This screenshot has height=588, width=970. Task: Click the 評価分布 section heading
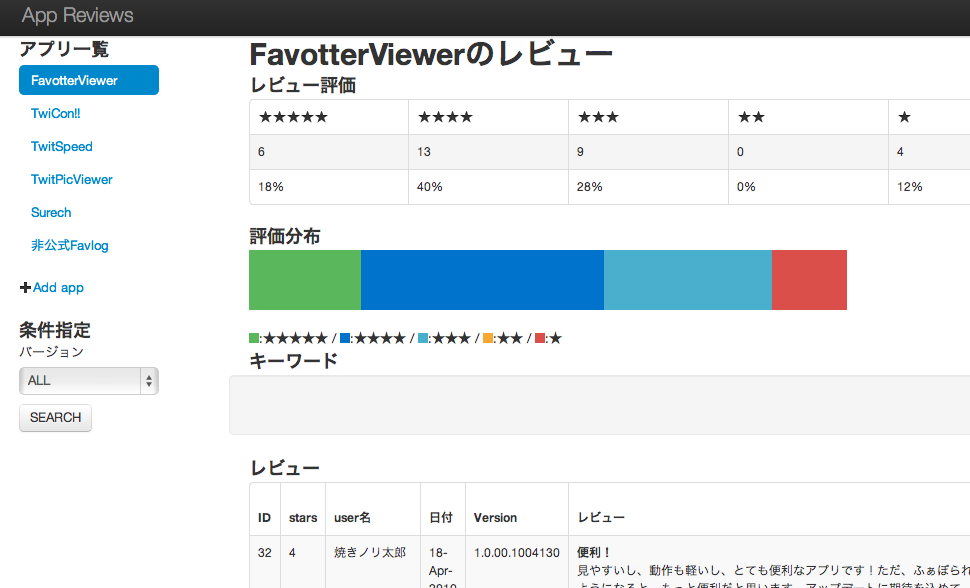(x=285, y=236)
